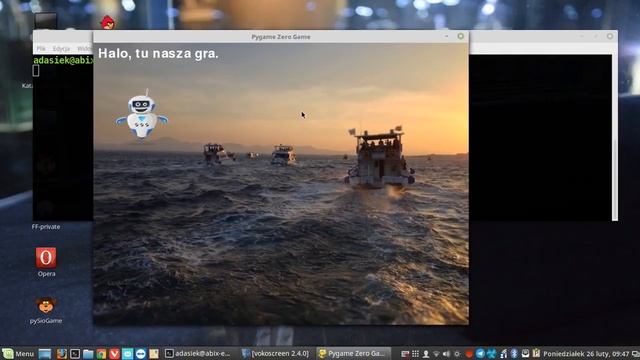Launch Opera from the desktop icon
The width and height of the screenshot is (640, 360).
coord(46,258)
